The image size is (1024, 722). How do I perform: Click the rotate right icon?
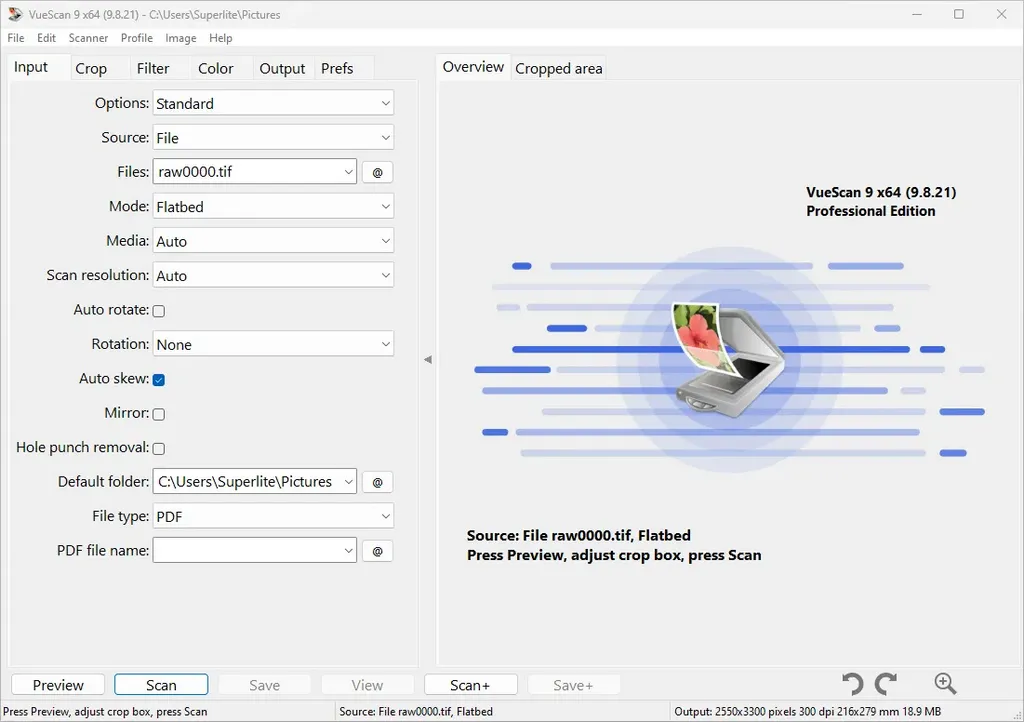coord(886,684)
